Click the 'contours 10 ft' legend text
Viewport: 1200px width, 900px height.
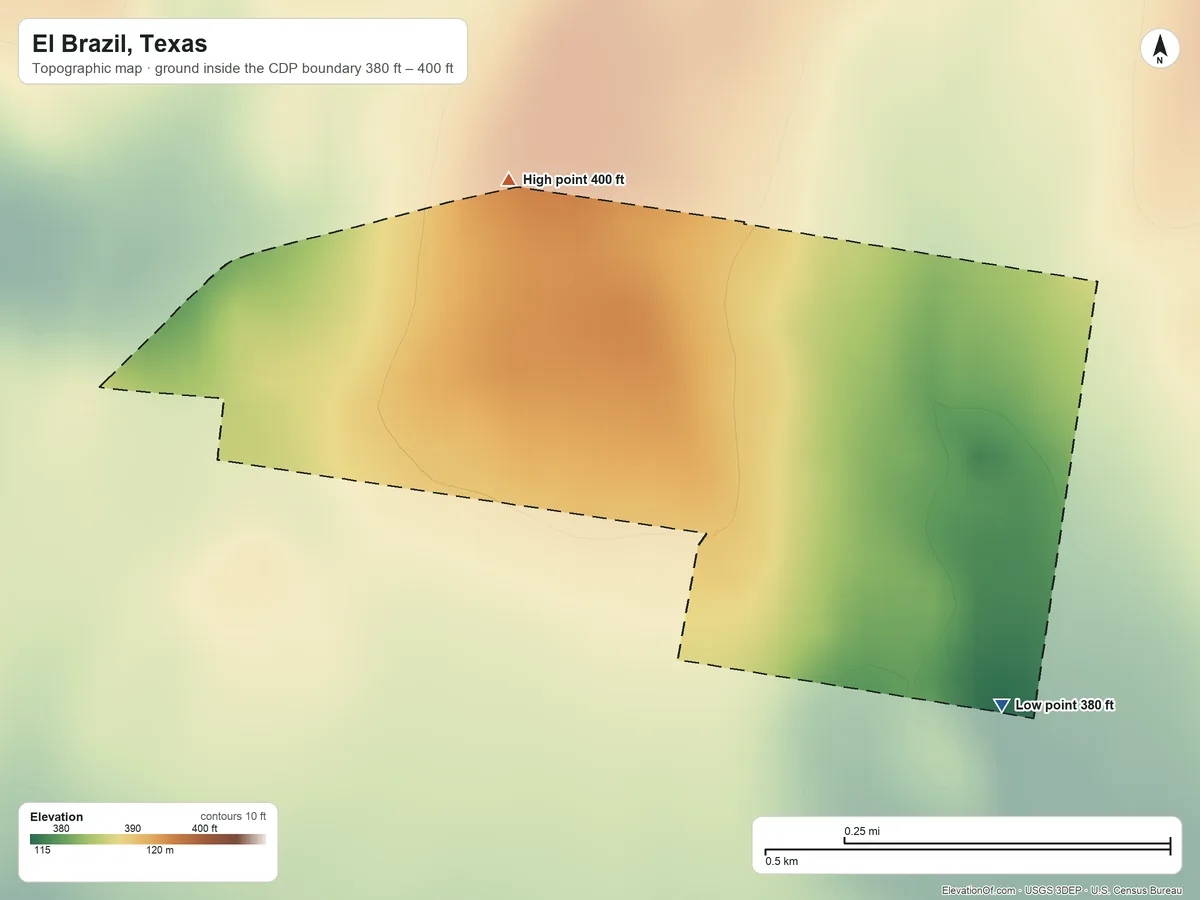(x=233, y=816)
